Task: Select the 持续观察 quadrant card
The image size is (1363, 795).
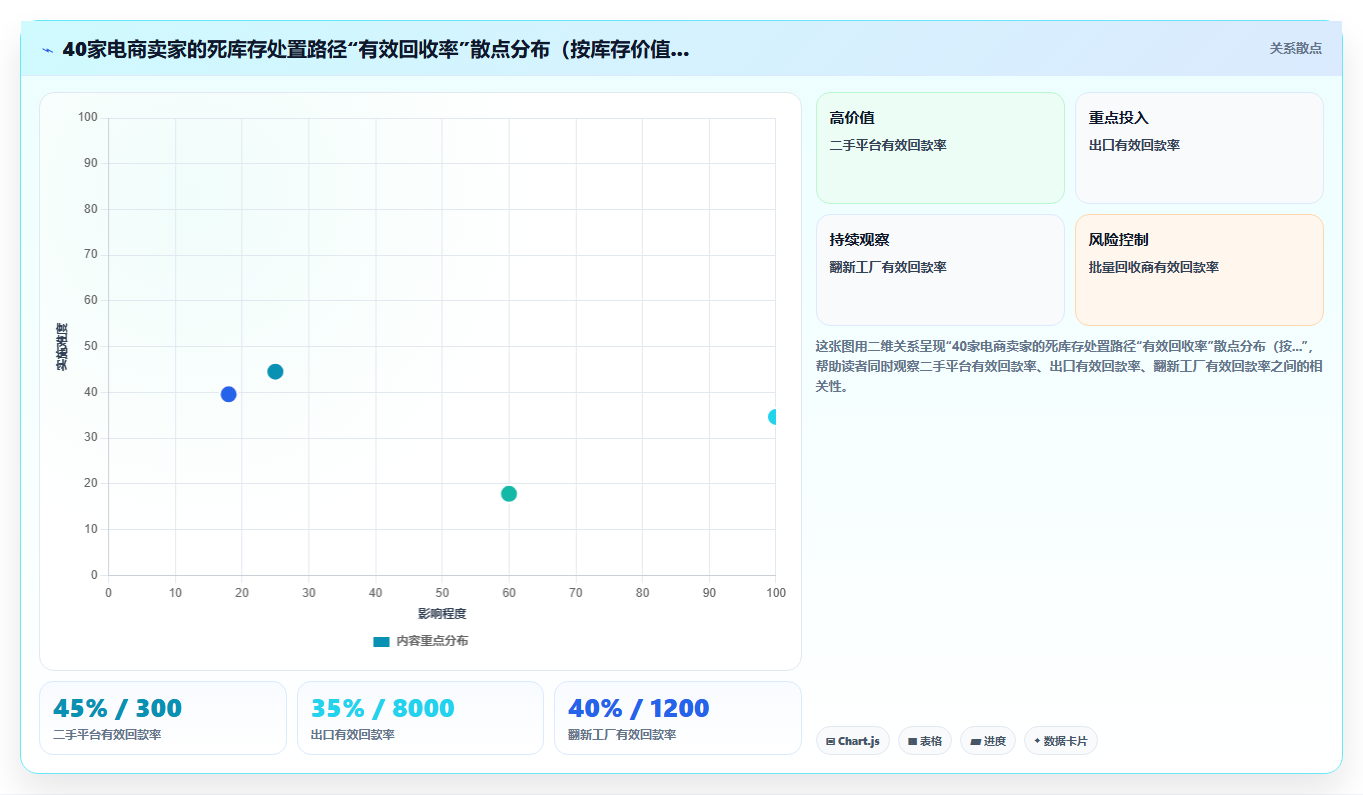Action: 940,270
